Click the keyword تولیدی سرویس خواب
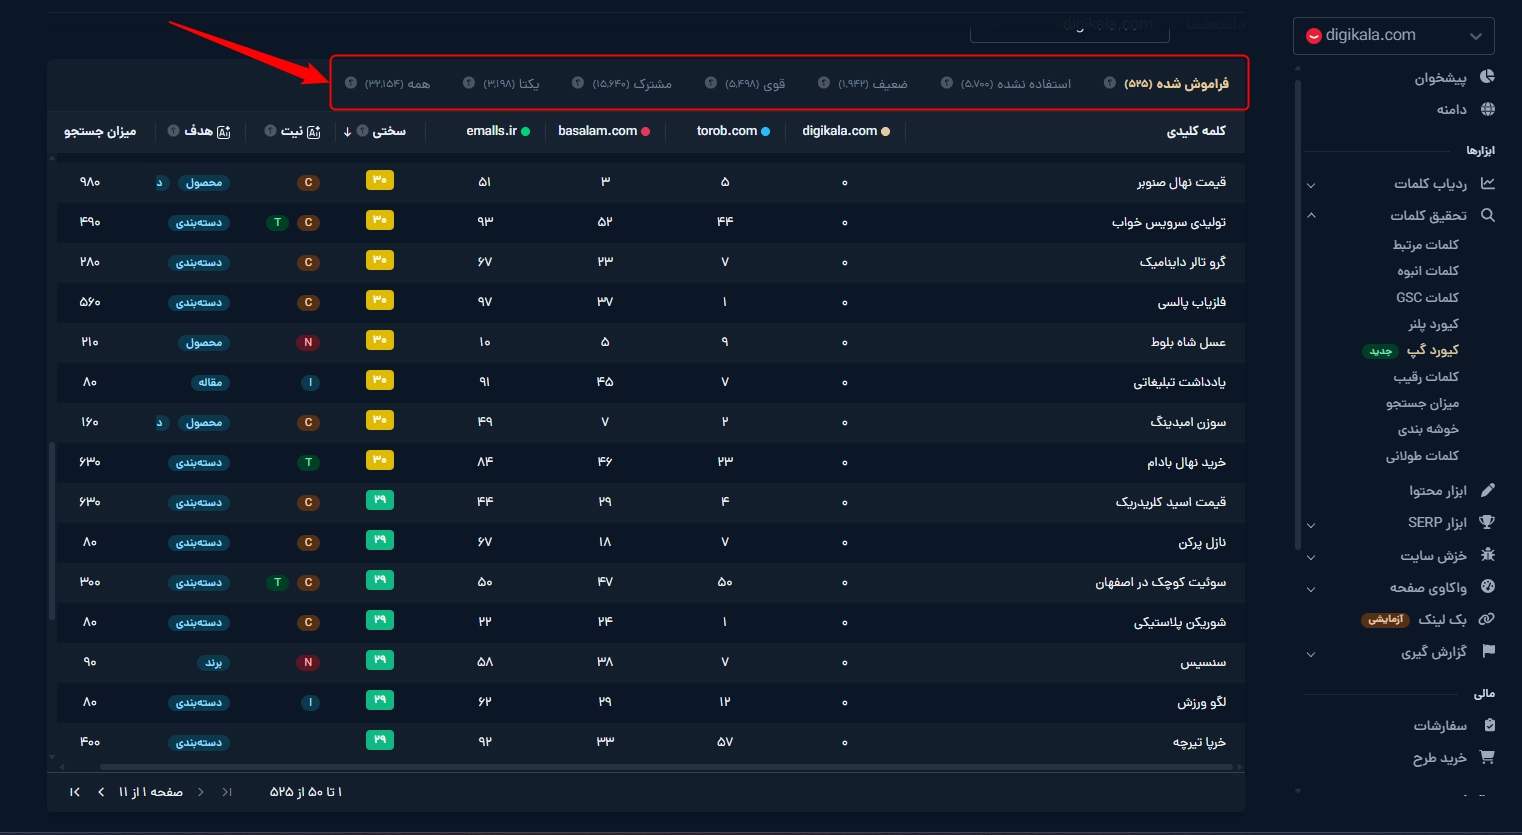1522x835 pixels. coord(1169,222)
